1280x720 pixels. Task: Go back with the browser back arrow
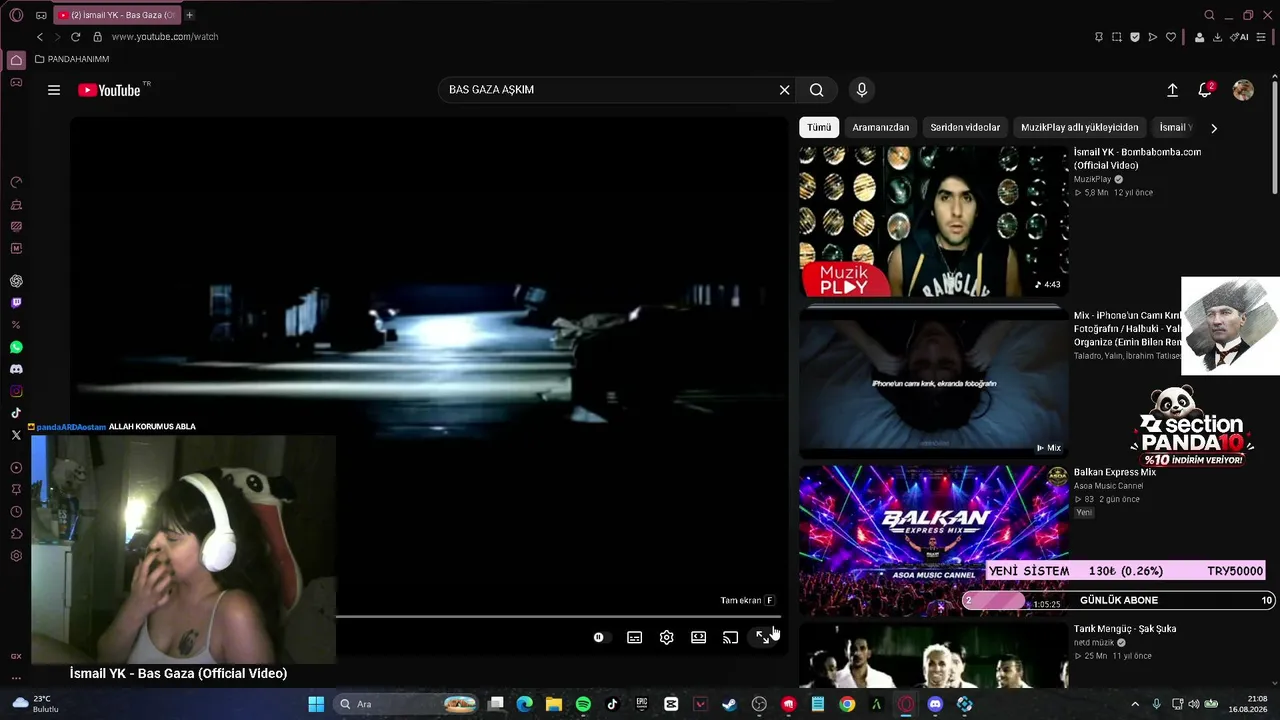(x=40, y=37)
